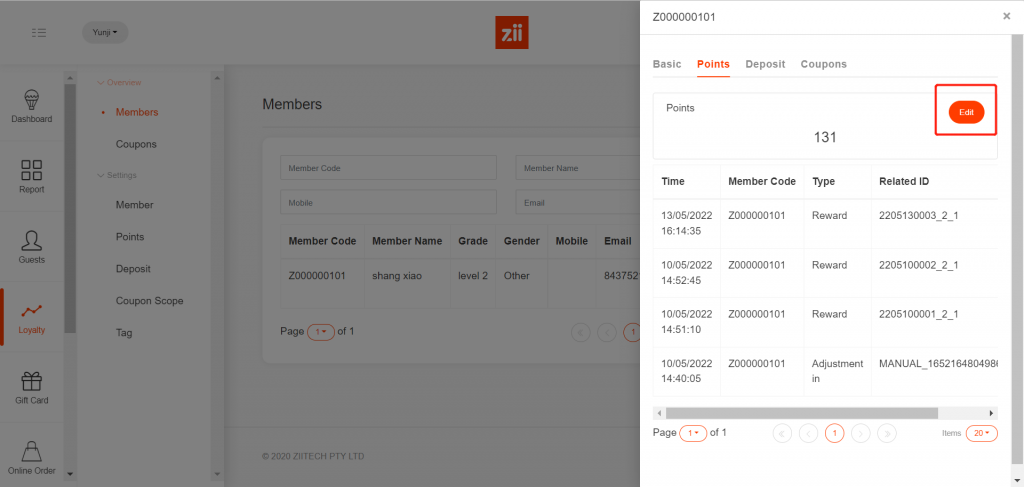Open the Gift Card icon
The image size is (1024, 487).
coord(32,382)
